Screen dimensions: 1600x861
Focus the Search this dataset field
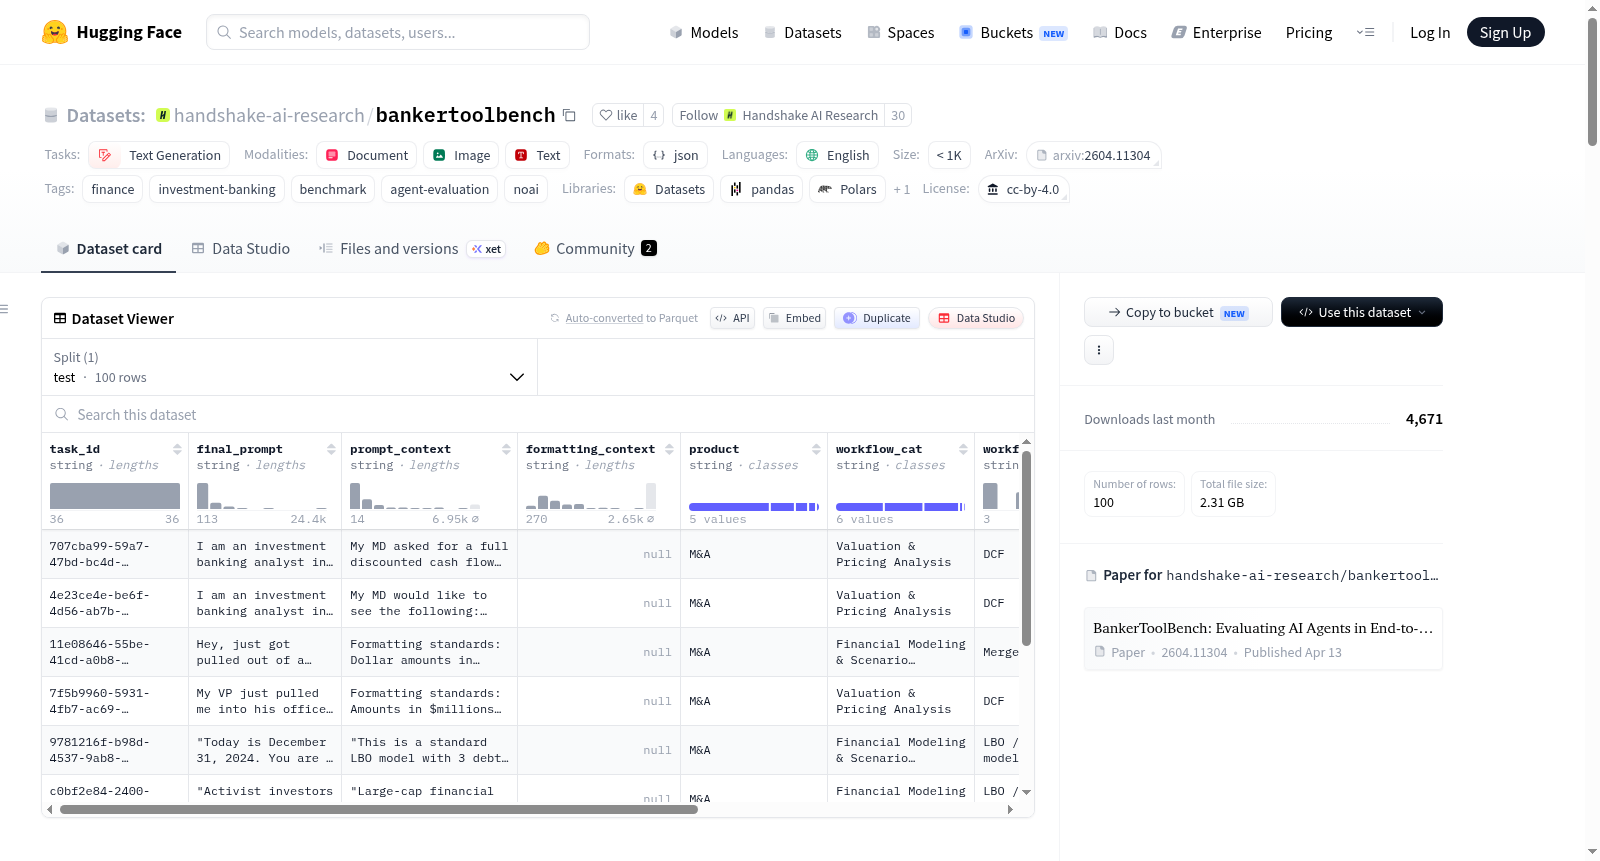click(538, 414)
